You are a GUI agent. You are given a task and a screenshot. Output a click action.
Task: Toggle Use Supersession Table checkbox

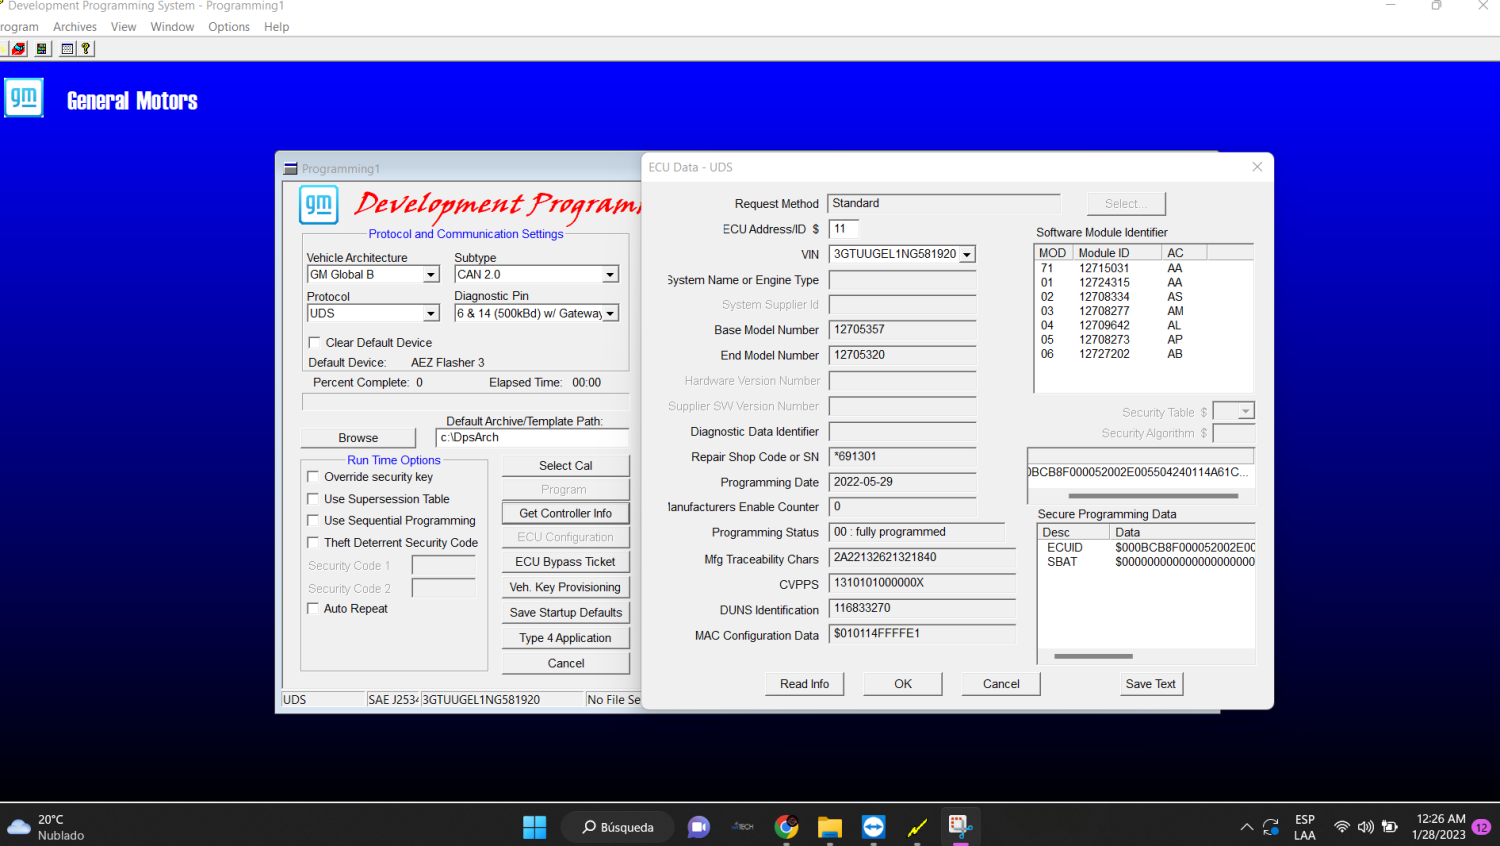tap(313, 499)
